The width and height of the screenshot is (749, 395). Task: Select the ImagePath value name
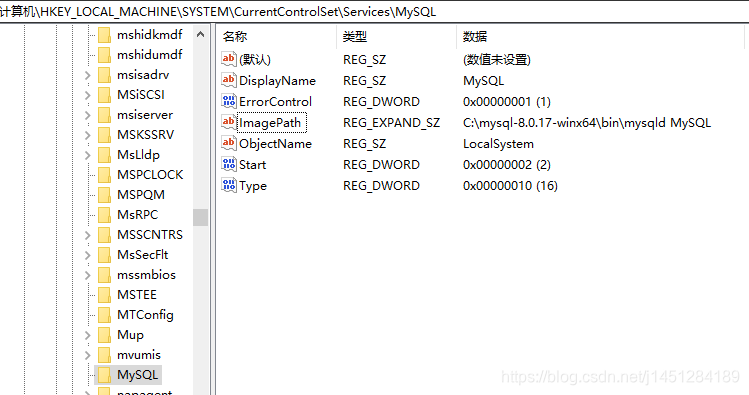[x=270, y=123]
